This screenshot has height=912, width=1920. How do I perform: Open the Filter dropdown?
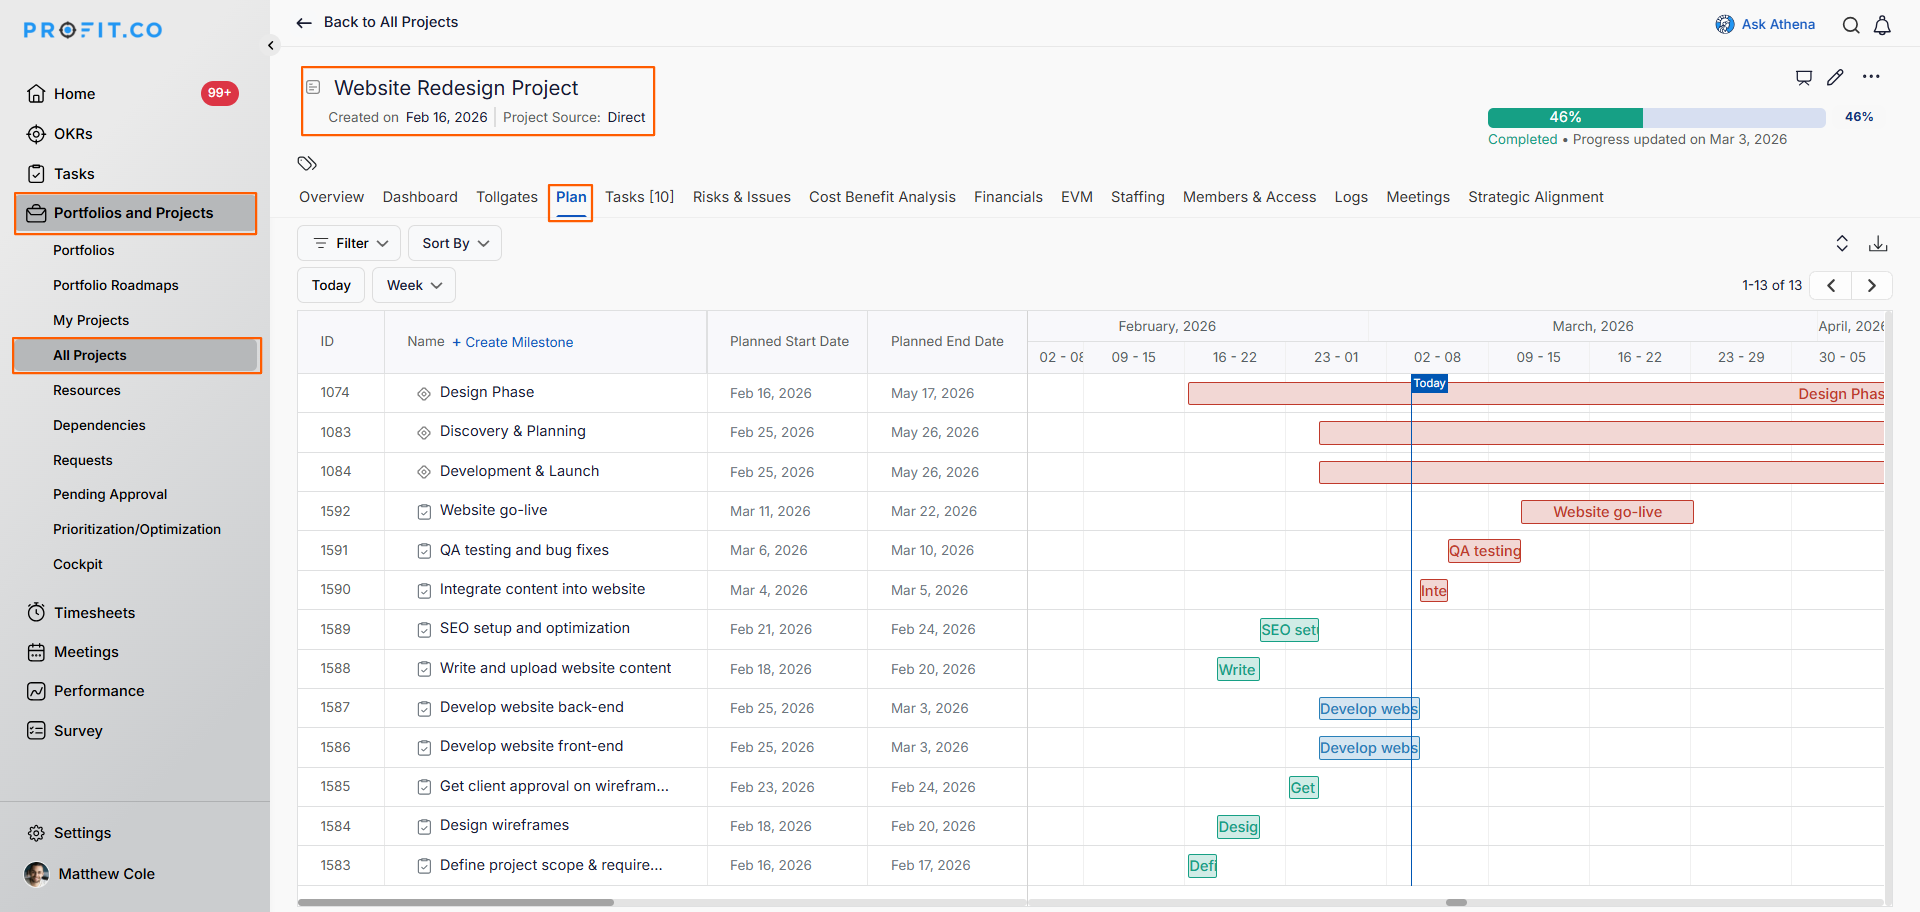(x=349, y=243)
